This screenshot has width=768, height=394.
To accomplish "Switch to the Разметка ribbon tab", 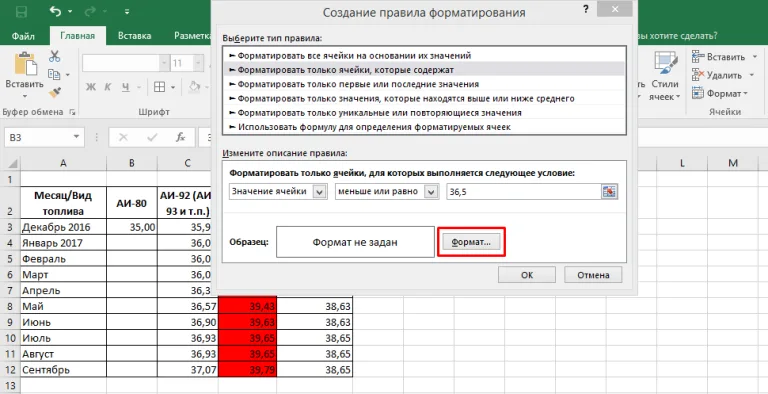I will (x=192, y=36).
